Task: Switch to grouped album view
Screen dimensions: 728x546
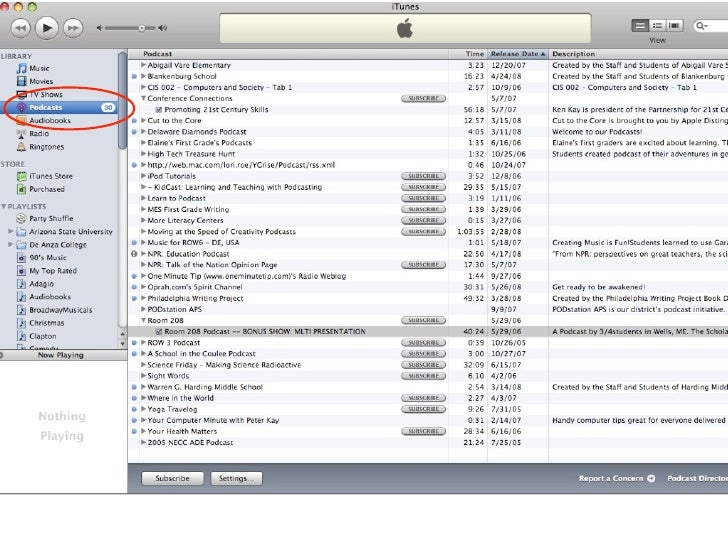Action: (657, 26)
